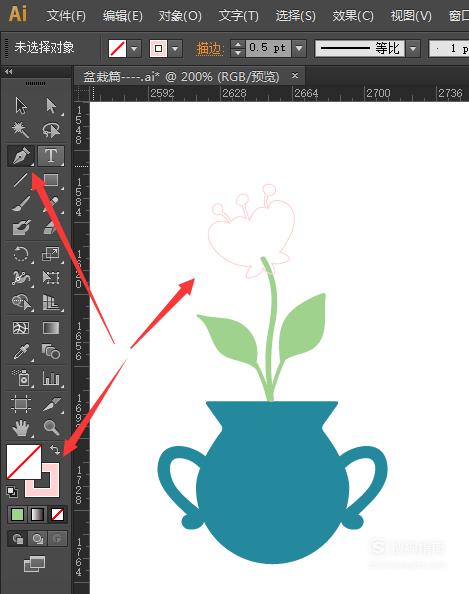Select the Perspective Grid tool
The height and width of the screenshot is (594, 469).
51,302
